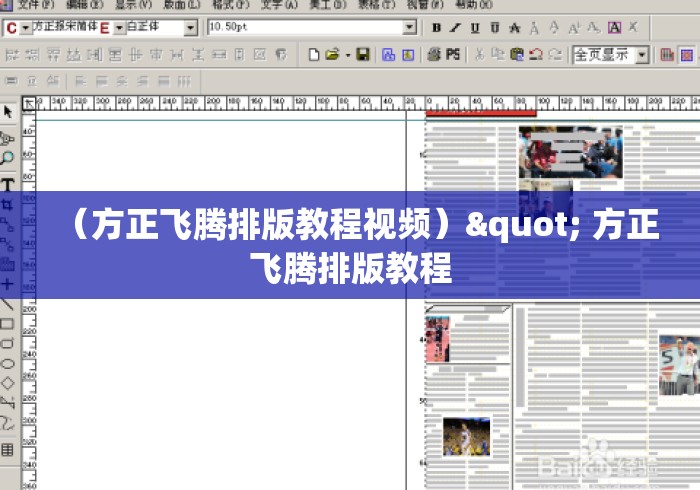Image resolution: width=700 pixels, height=490 pixels.
Task: Select the magnifier zoom tool
Action: 8,158
